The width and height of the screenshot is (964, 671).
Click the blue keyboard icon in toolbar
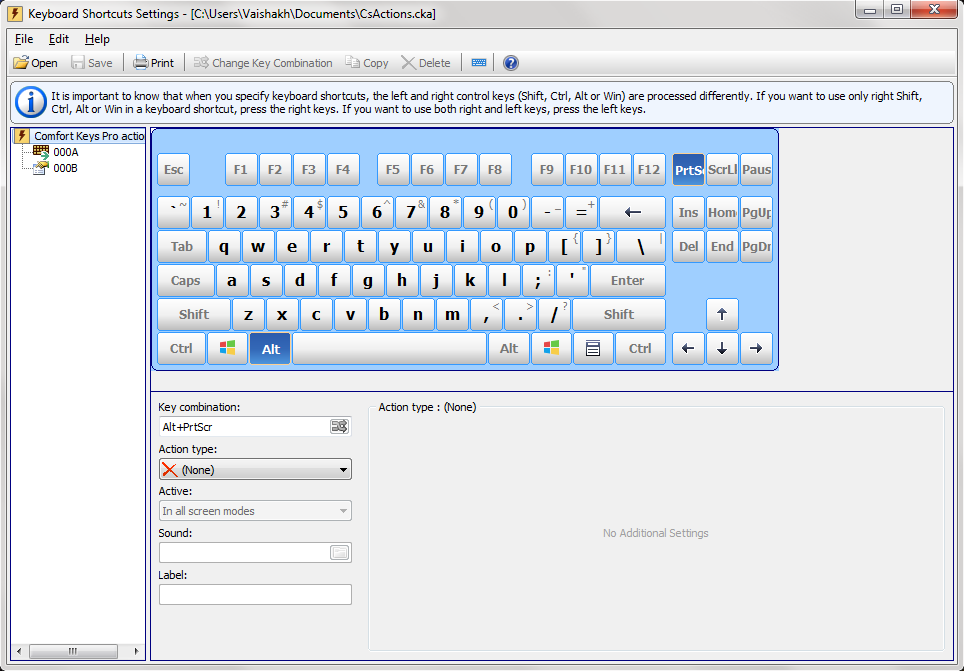tap(478, 63)
